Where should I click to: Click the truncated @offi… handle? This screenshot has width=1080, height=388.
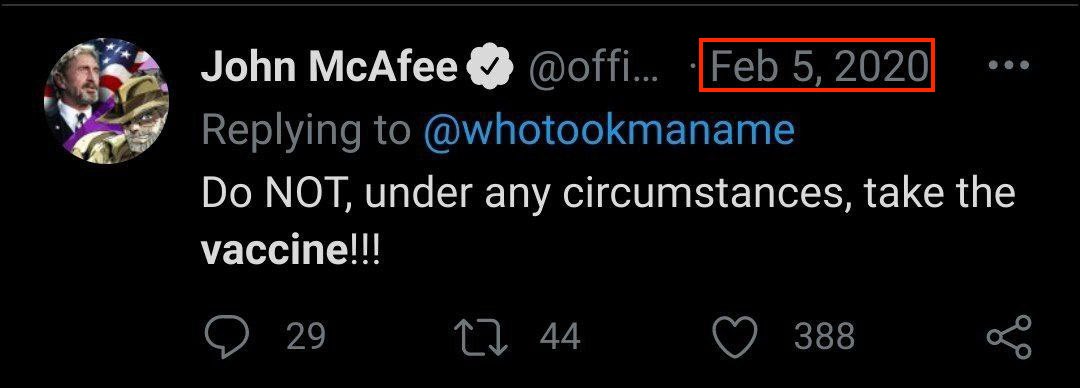(x=593, y=66)
